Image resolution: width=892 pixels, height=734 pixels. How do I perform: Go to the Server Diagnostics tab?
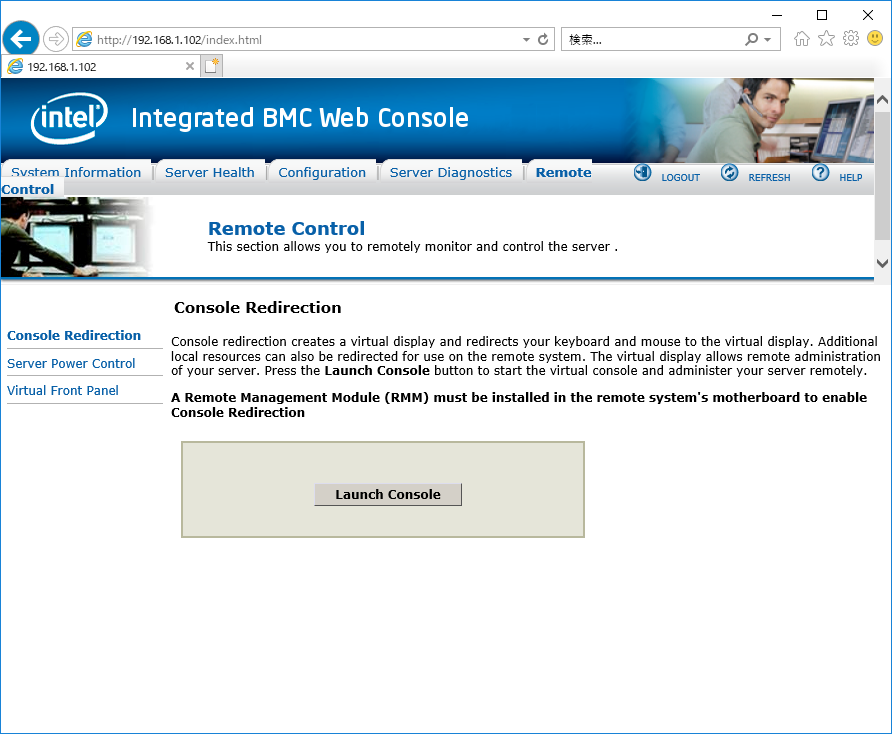[451, 172]
